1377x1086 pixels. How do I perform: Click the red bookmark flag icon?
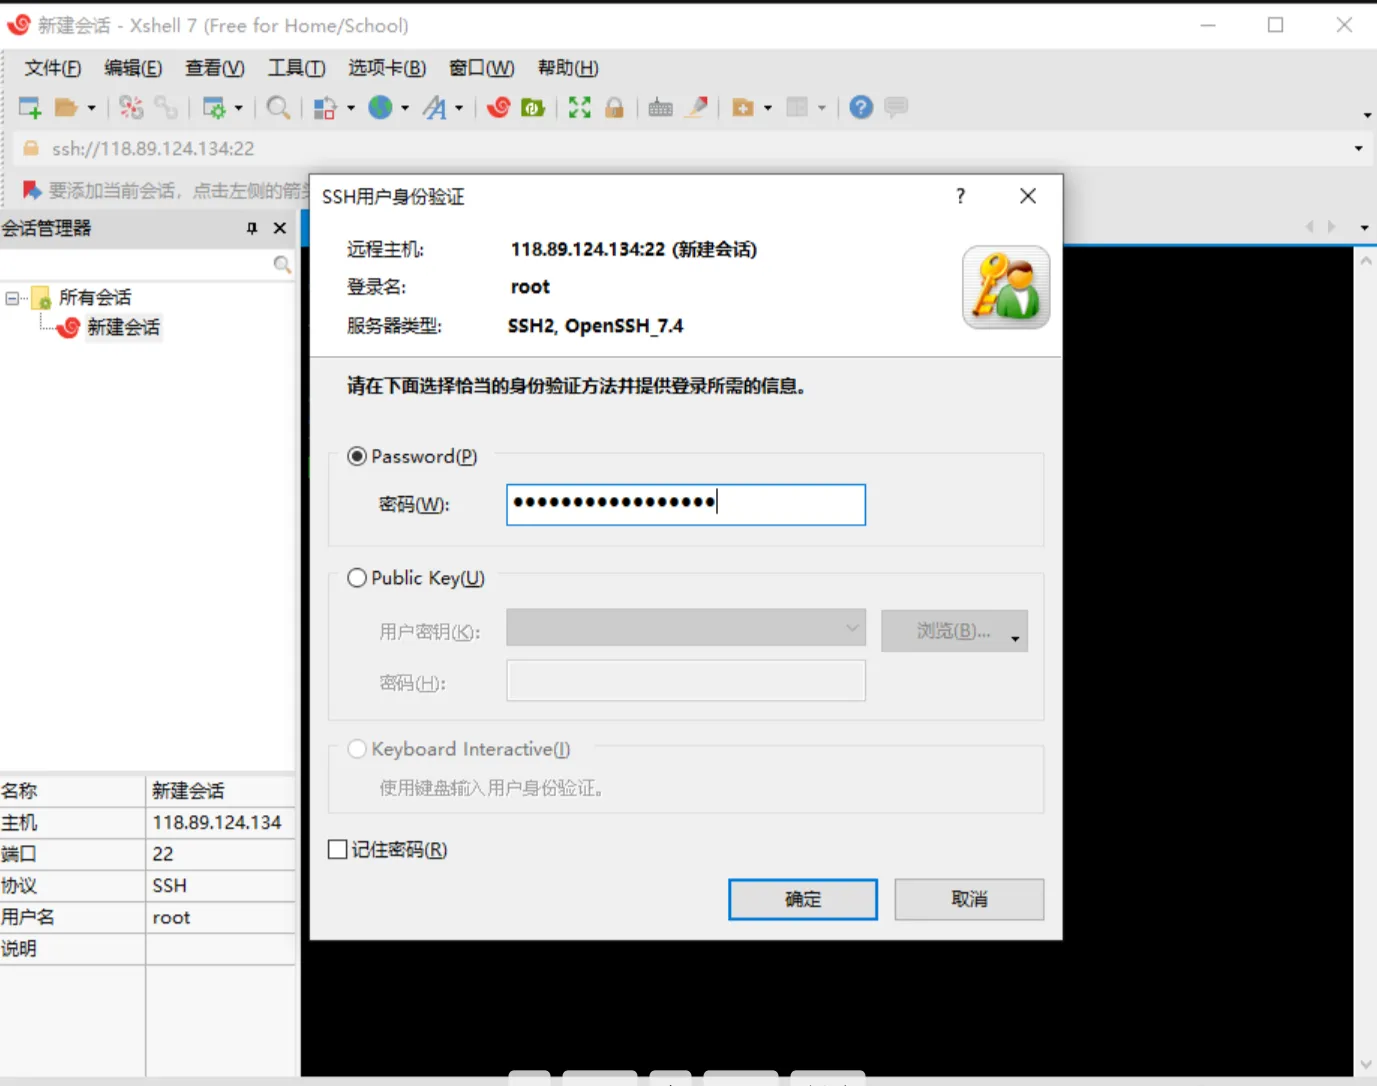click(31, 190)
